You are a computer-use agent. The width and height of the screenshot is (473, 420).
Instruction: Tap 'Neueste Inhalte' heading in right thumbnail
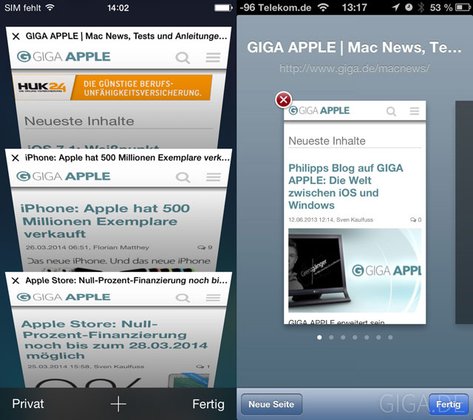(327, 141)
